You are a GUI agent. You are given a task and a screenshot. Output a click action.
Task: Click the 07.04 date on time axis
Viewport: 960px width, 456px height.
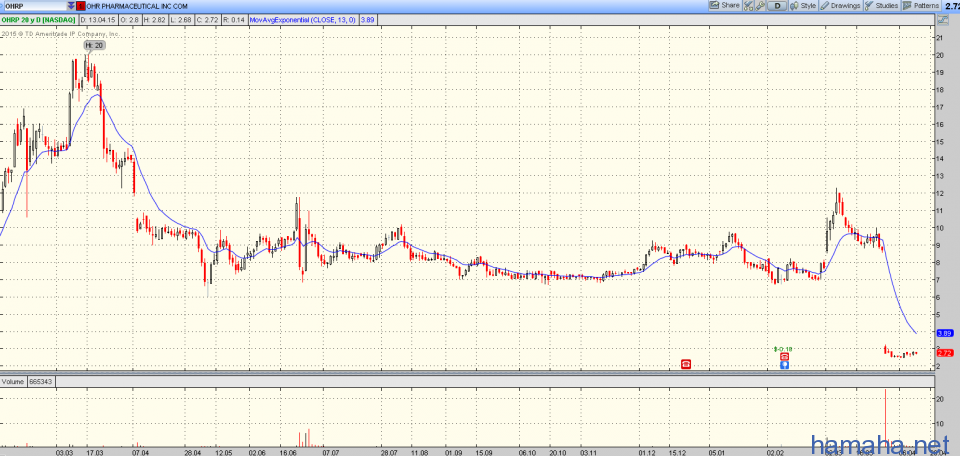[140, 452]
